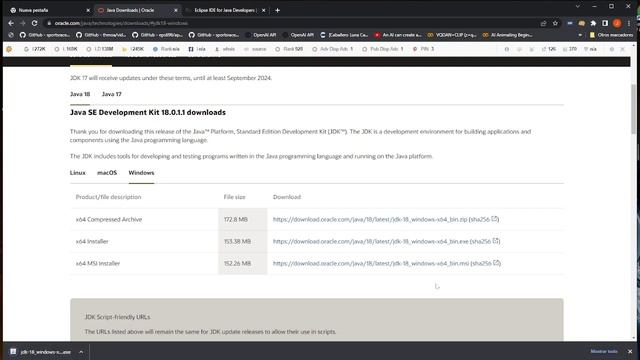Reload the Oracle downloads page
Image resolution: width=640 pixels, height=360 pixels.
(x=34, y=23)
